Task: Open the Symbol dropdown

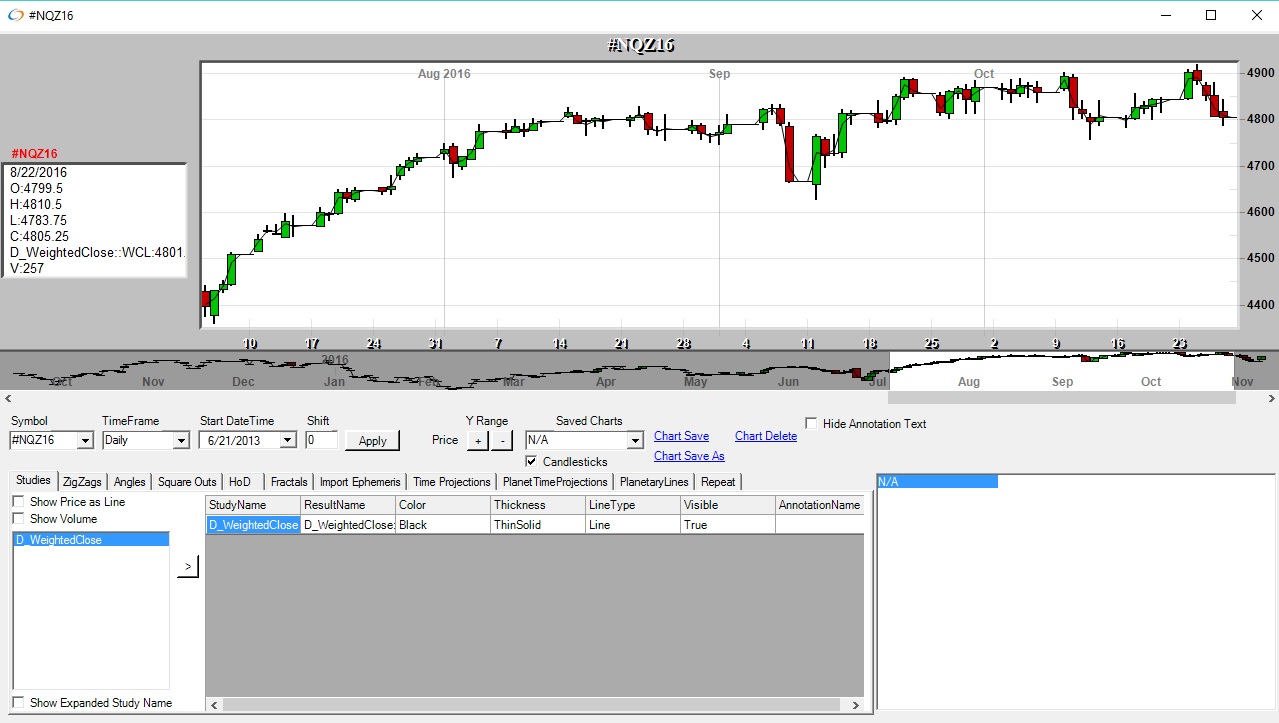Action: pos(84,440)
